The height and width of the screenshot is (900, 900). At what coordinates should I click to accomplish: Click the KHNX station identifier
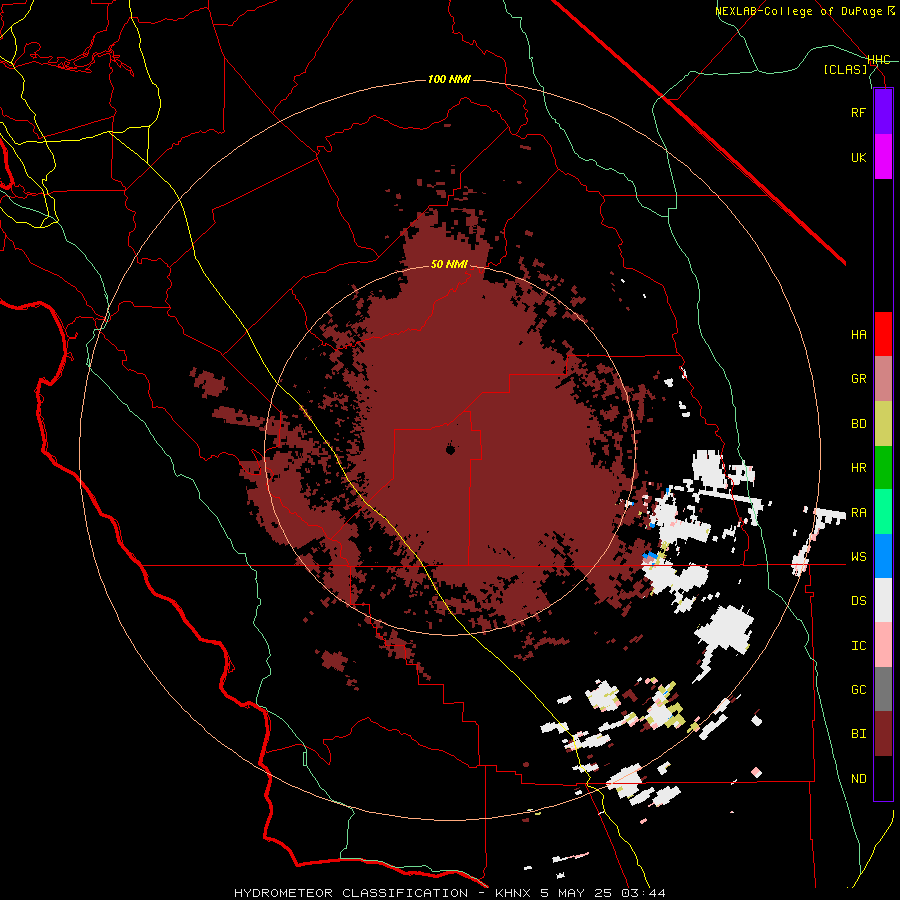[513, 893]
